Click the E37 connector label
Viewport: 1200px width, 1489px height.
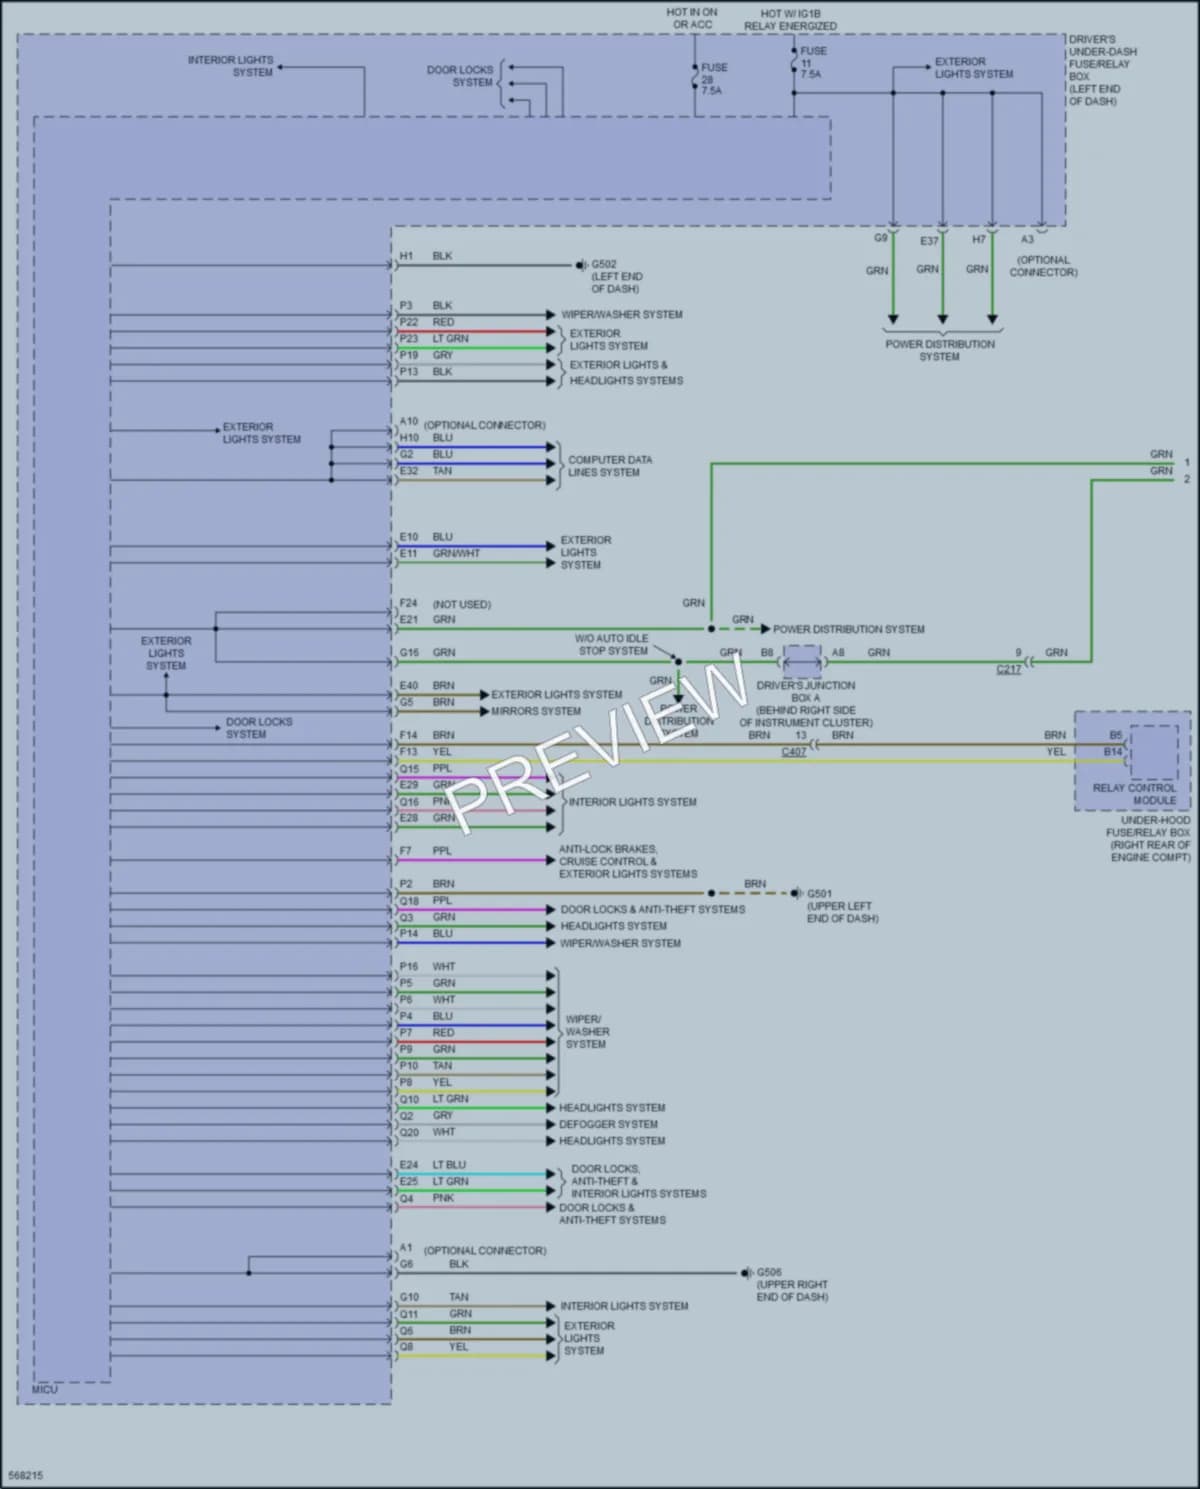coord(929,241)
